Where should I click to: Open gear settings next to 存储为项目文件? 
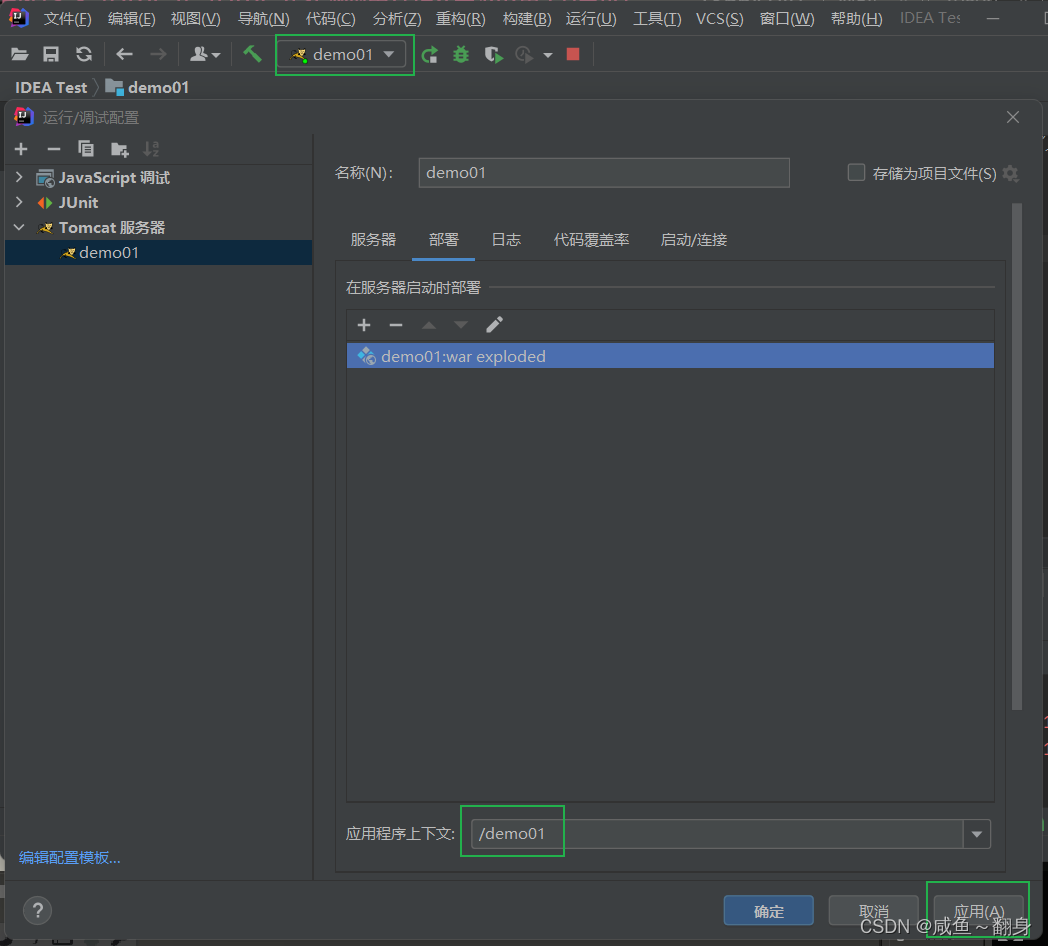pos(1011,174)
